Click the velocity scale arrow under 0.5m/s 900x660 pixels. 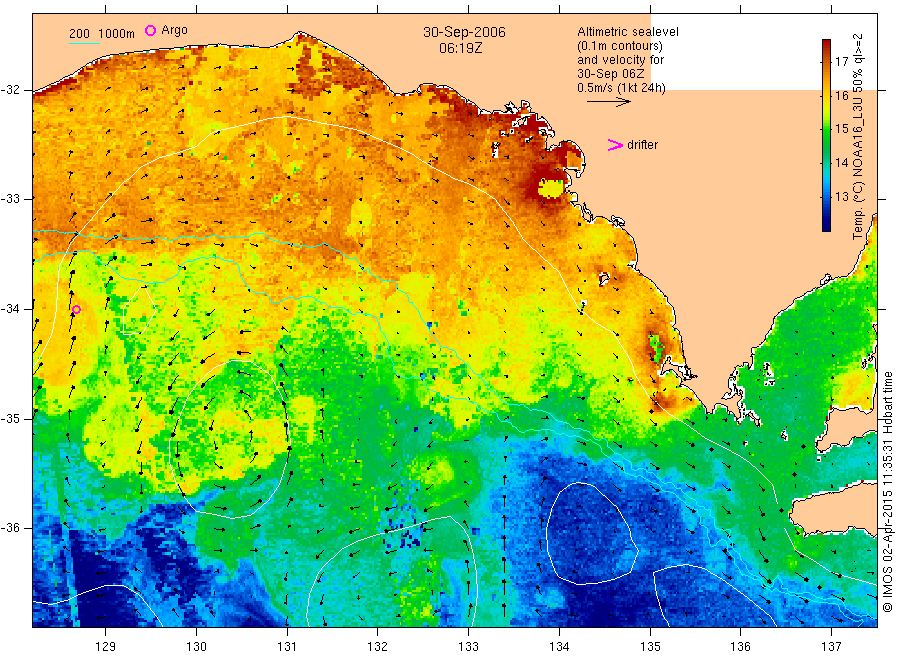pos(608,102)
